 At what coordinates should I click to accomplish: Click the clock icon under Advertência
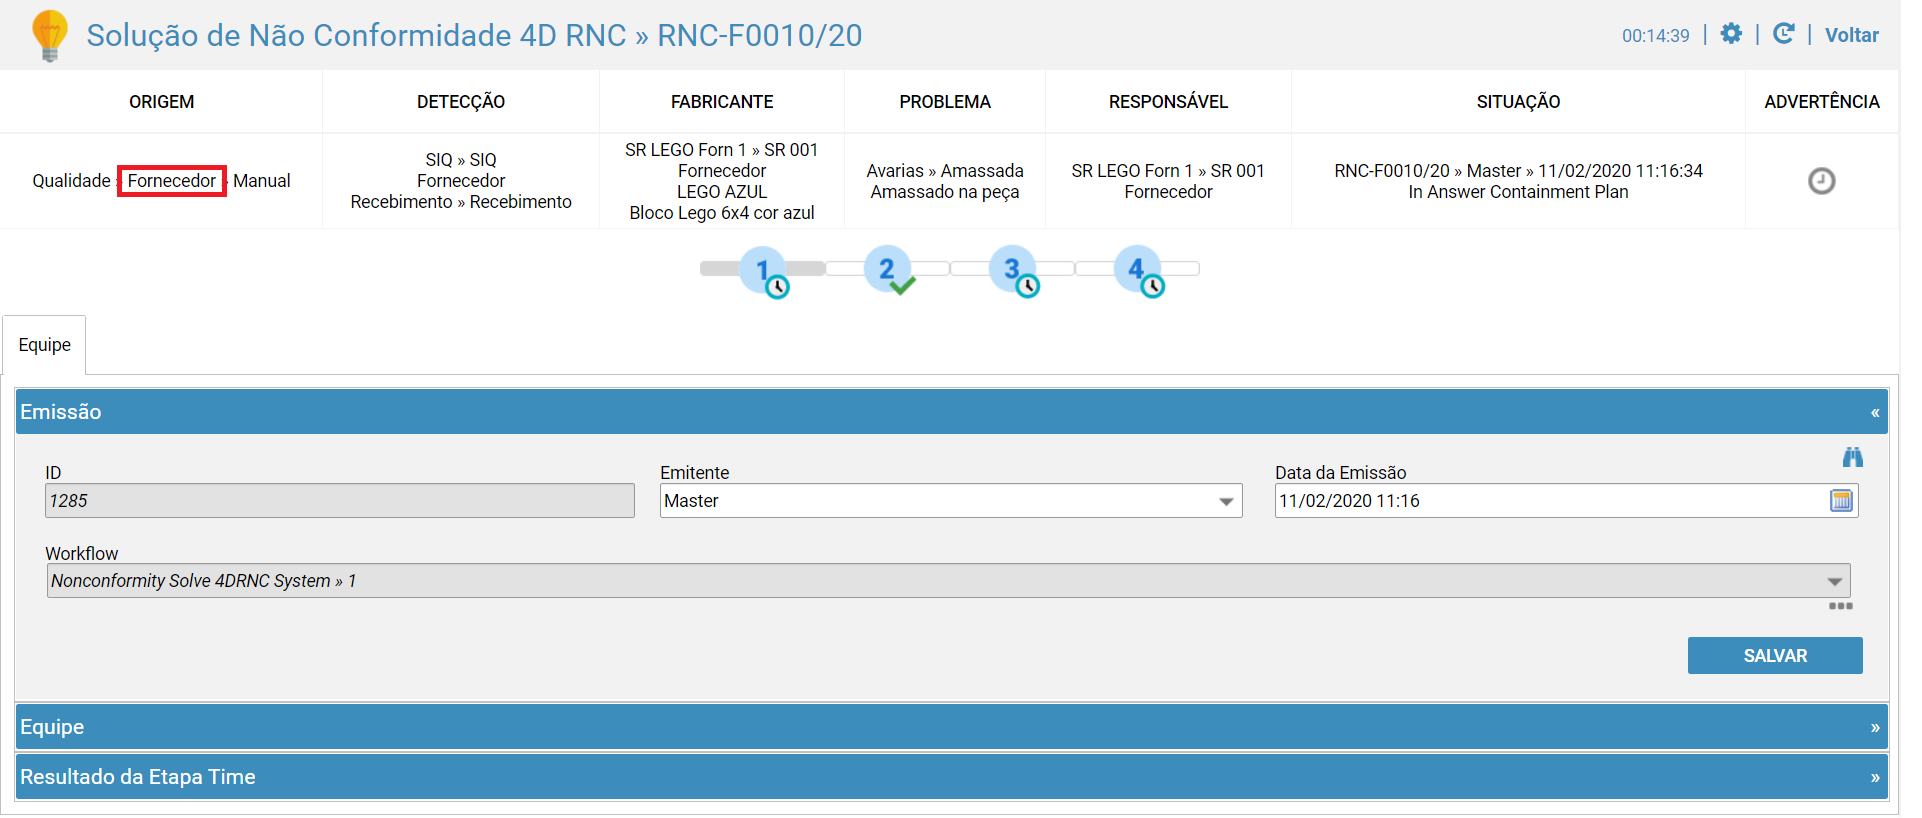coord(1821,181)
